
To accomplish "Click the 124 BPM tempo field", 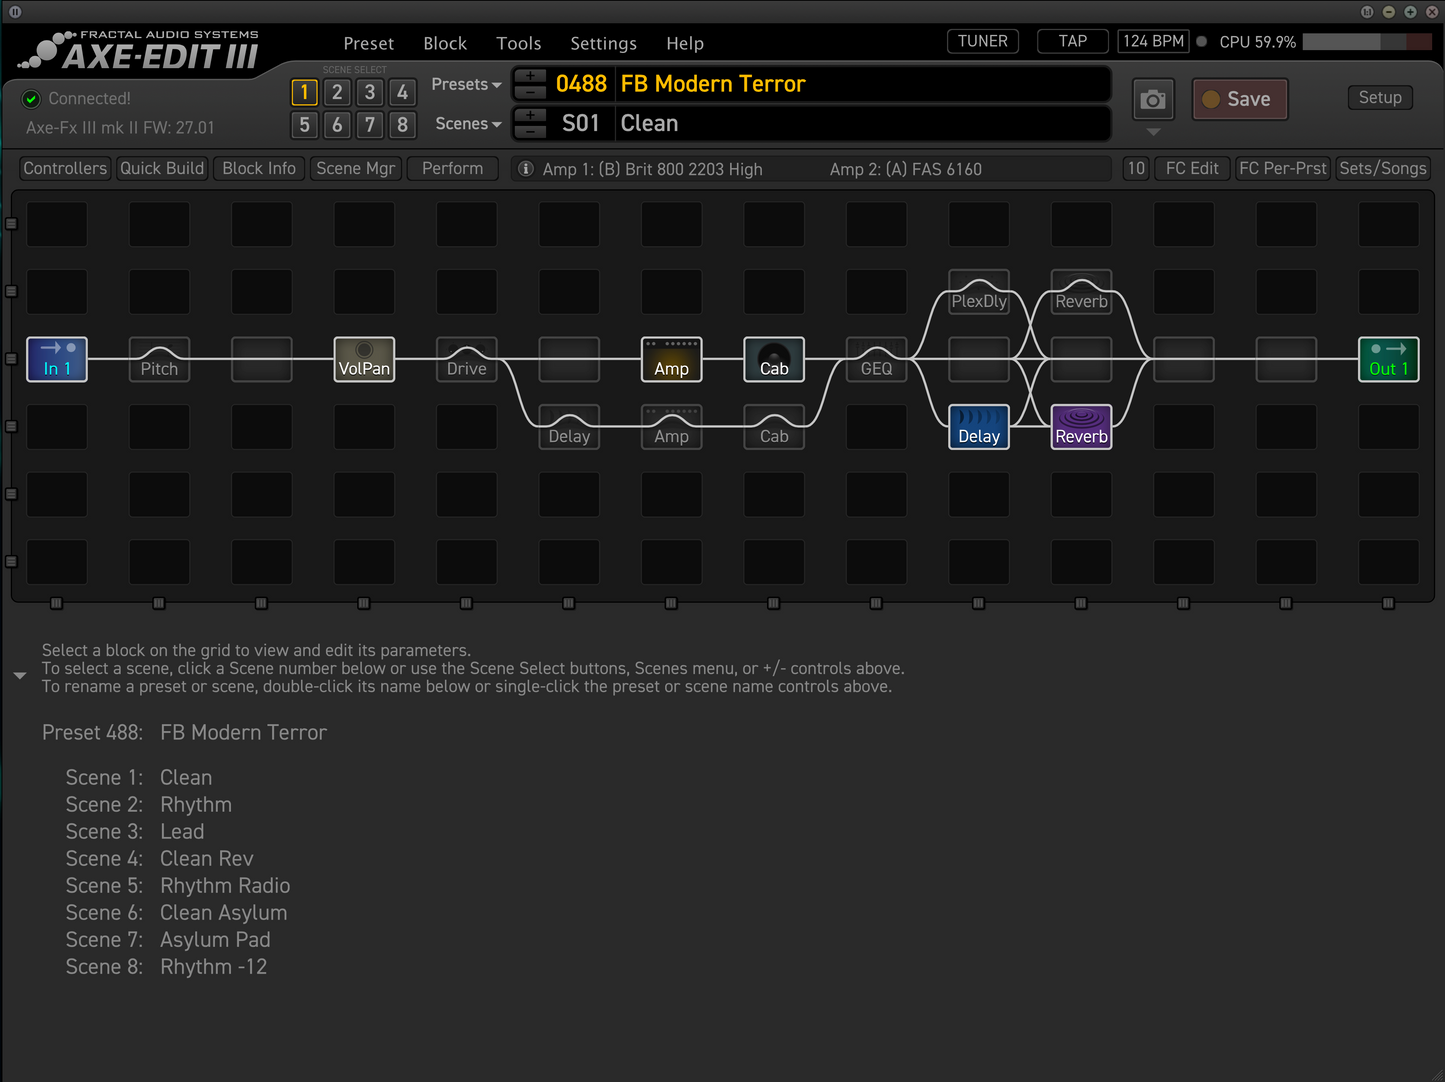I will [1153, 41].
